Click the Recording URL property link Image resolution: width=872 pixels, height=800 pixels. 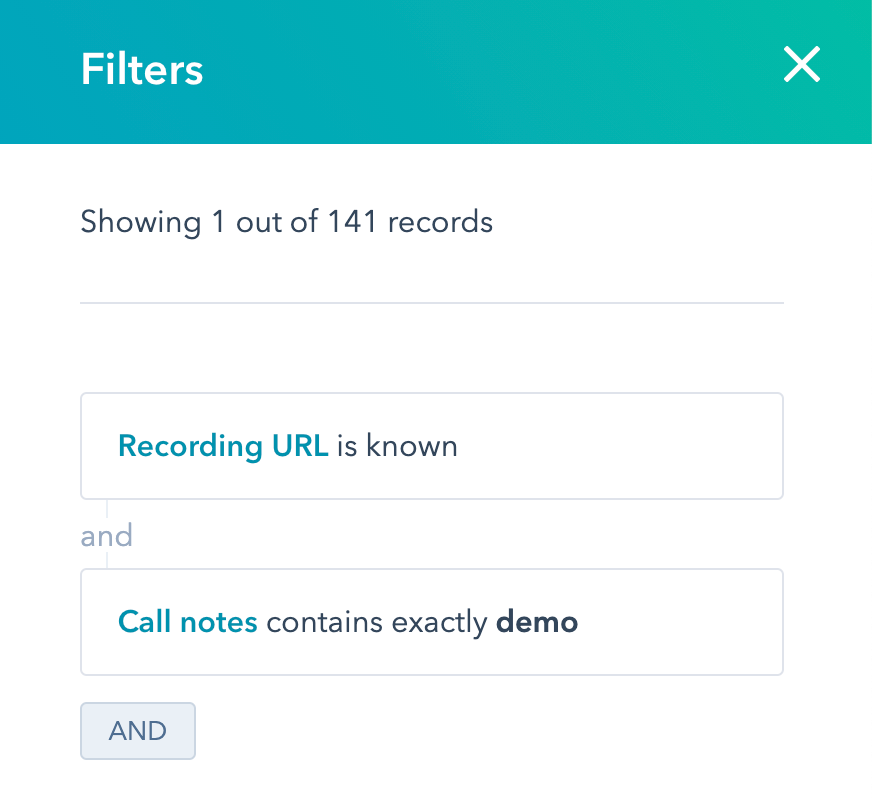223,446
